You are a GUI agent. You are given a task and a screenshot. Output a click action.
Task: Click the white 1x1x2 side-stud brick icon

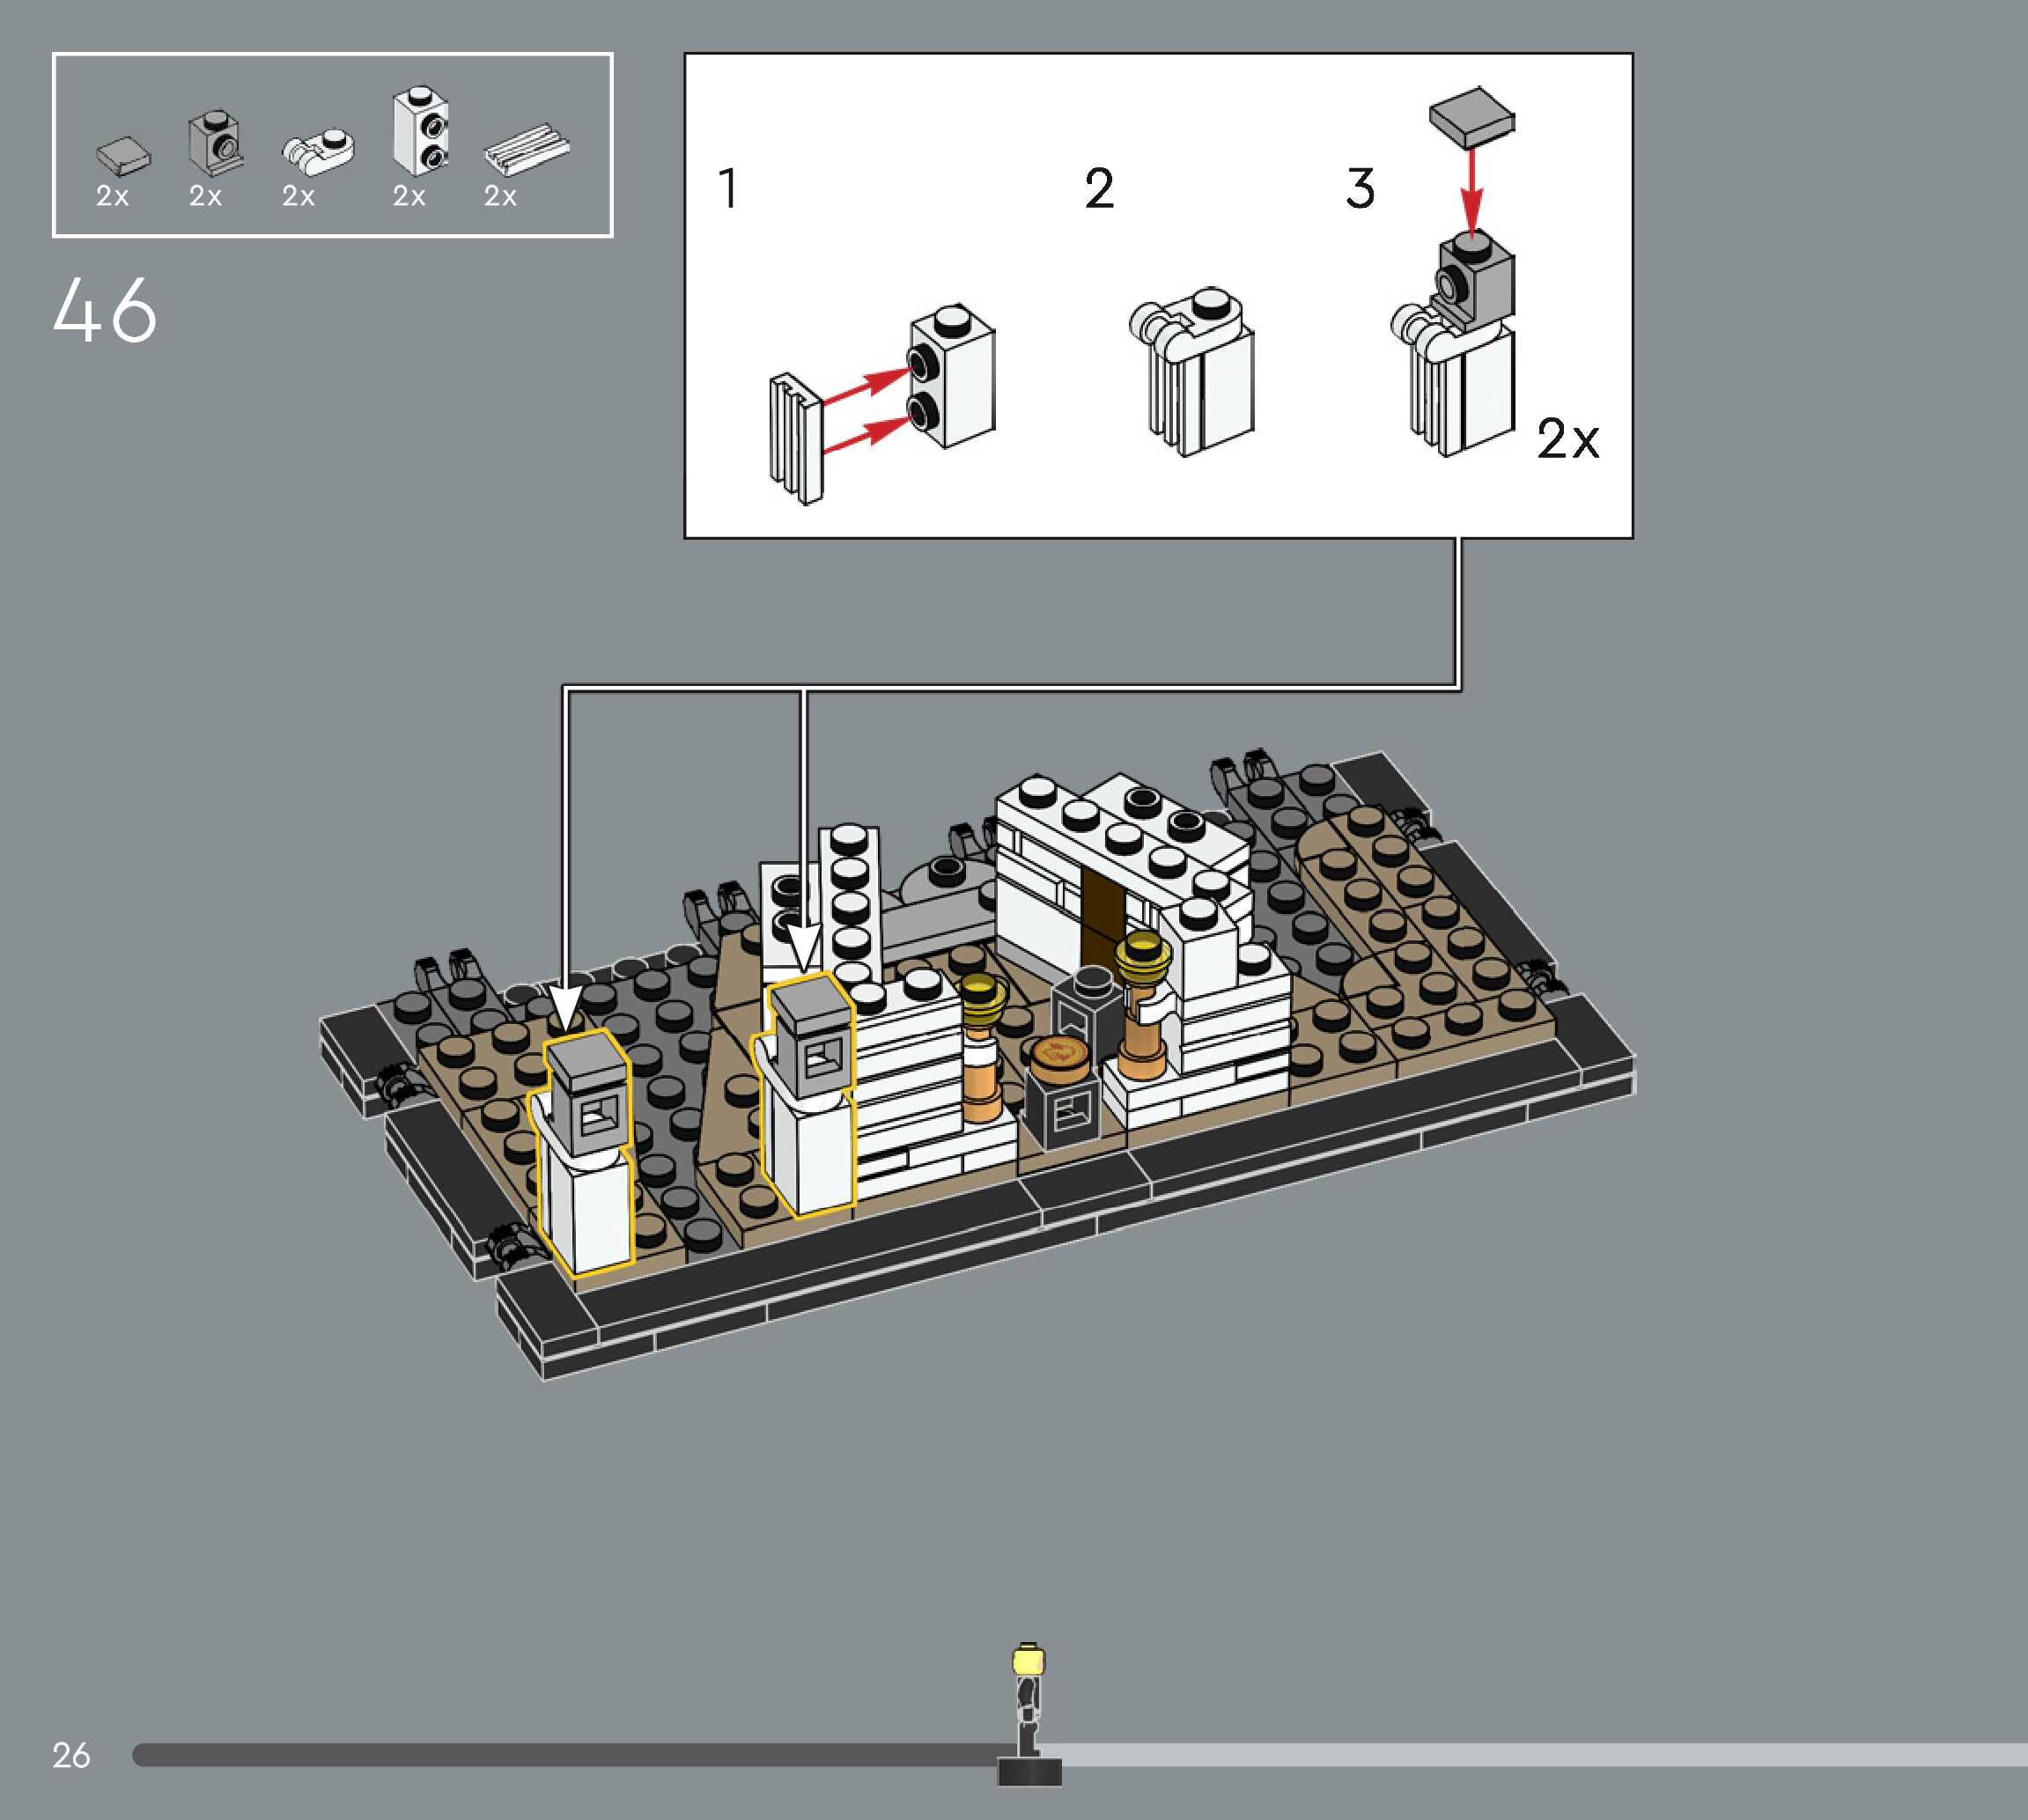click(x=420, y=132)
